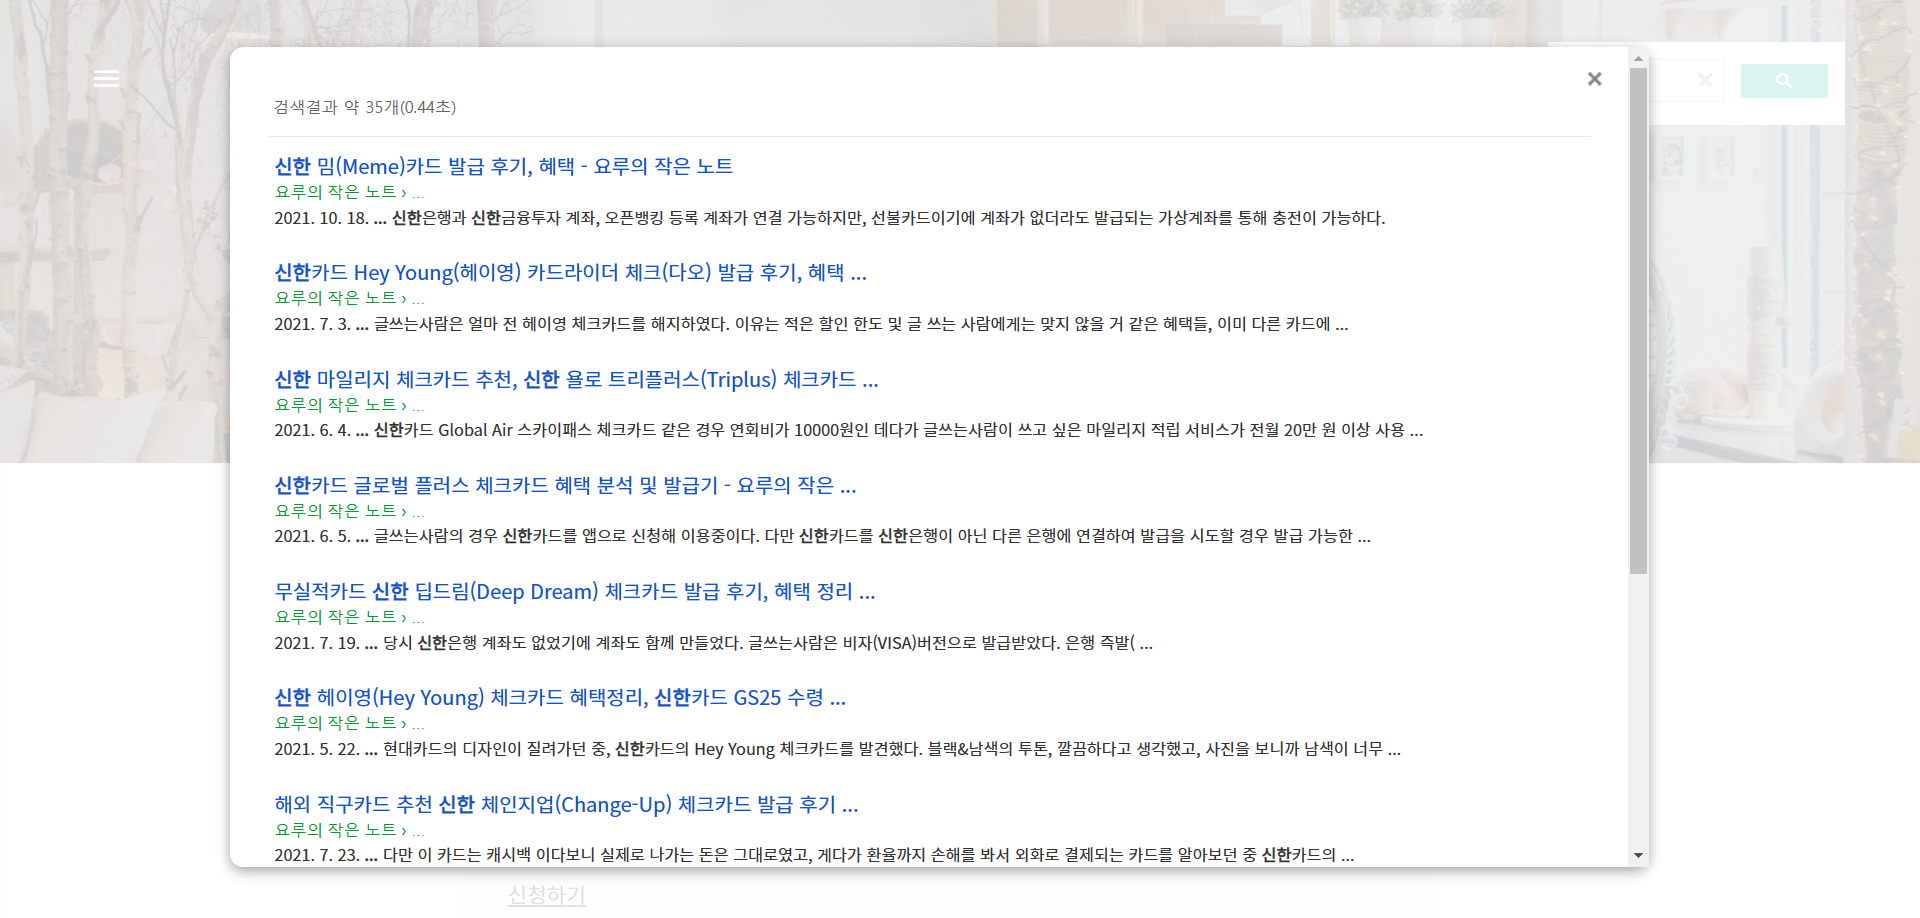1920x918 pixels.
Task: Click the 2021. 5. 22. snippet text
Action: (837, 749)
